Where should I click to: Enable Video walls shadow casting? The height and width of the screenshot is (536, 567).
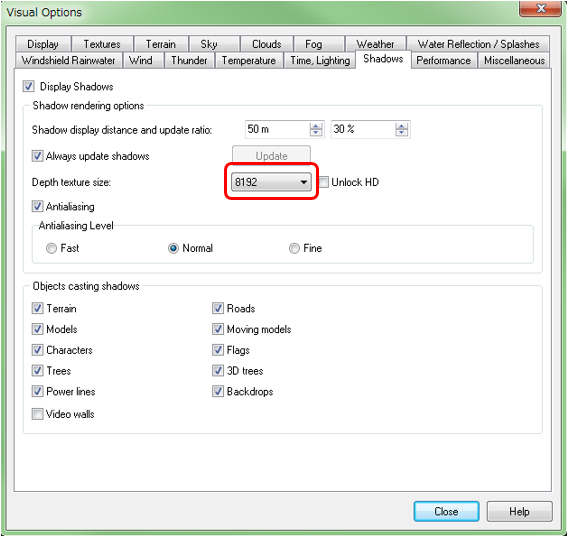[37, 414]
